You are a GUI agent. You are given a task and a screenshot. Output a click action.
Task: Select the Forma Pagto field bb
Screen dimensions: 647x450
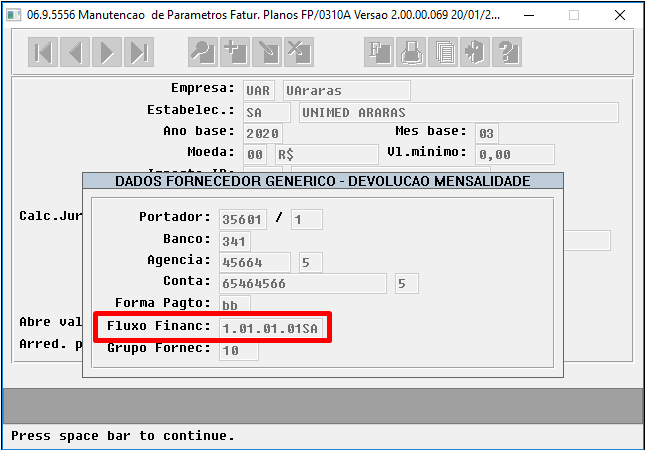tap(235, 304)
